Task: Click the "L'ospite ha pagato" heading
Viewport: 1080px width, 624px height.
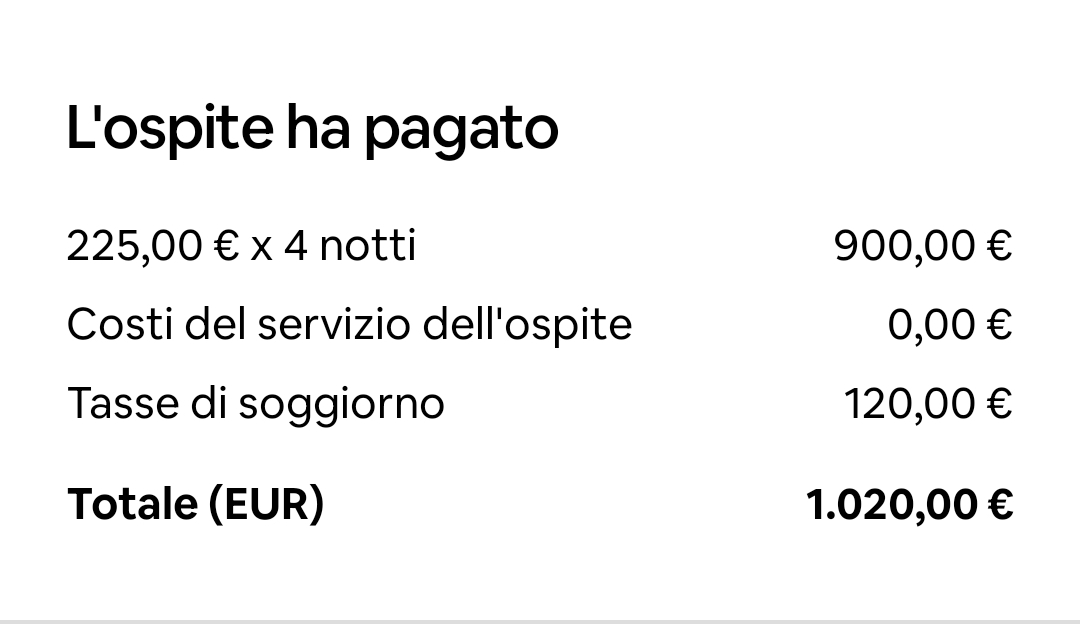Action: pyautogui.click(x=312, y=129)
